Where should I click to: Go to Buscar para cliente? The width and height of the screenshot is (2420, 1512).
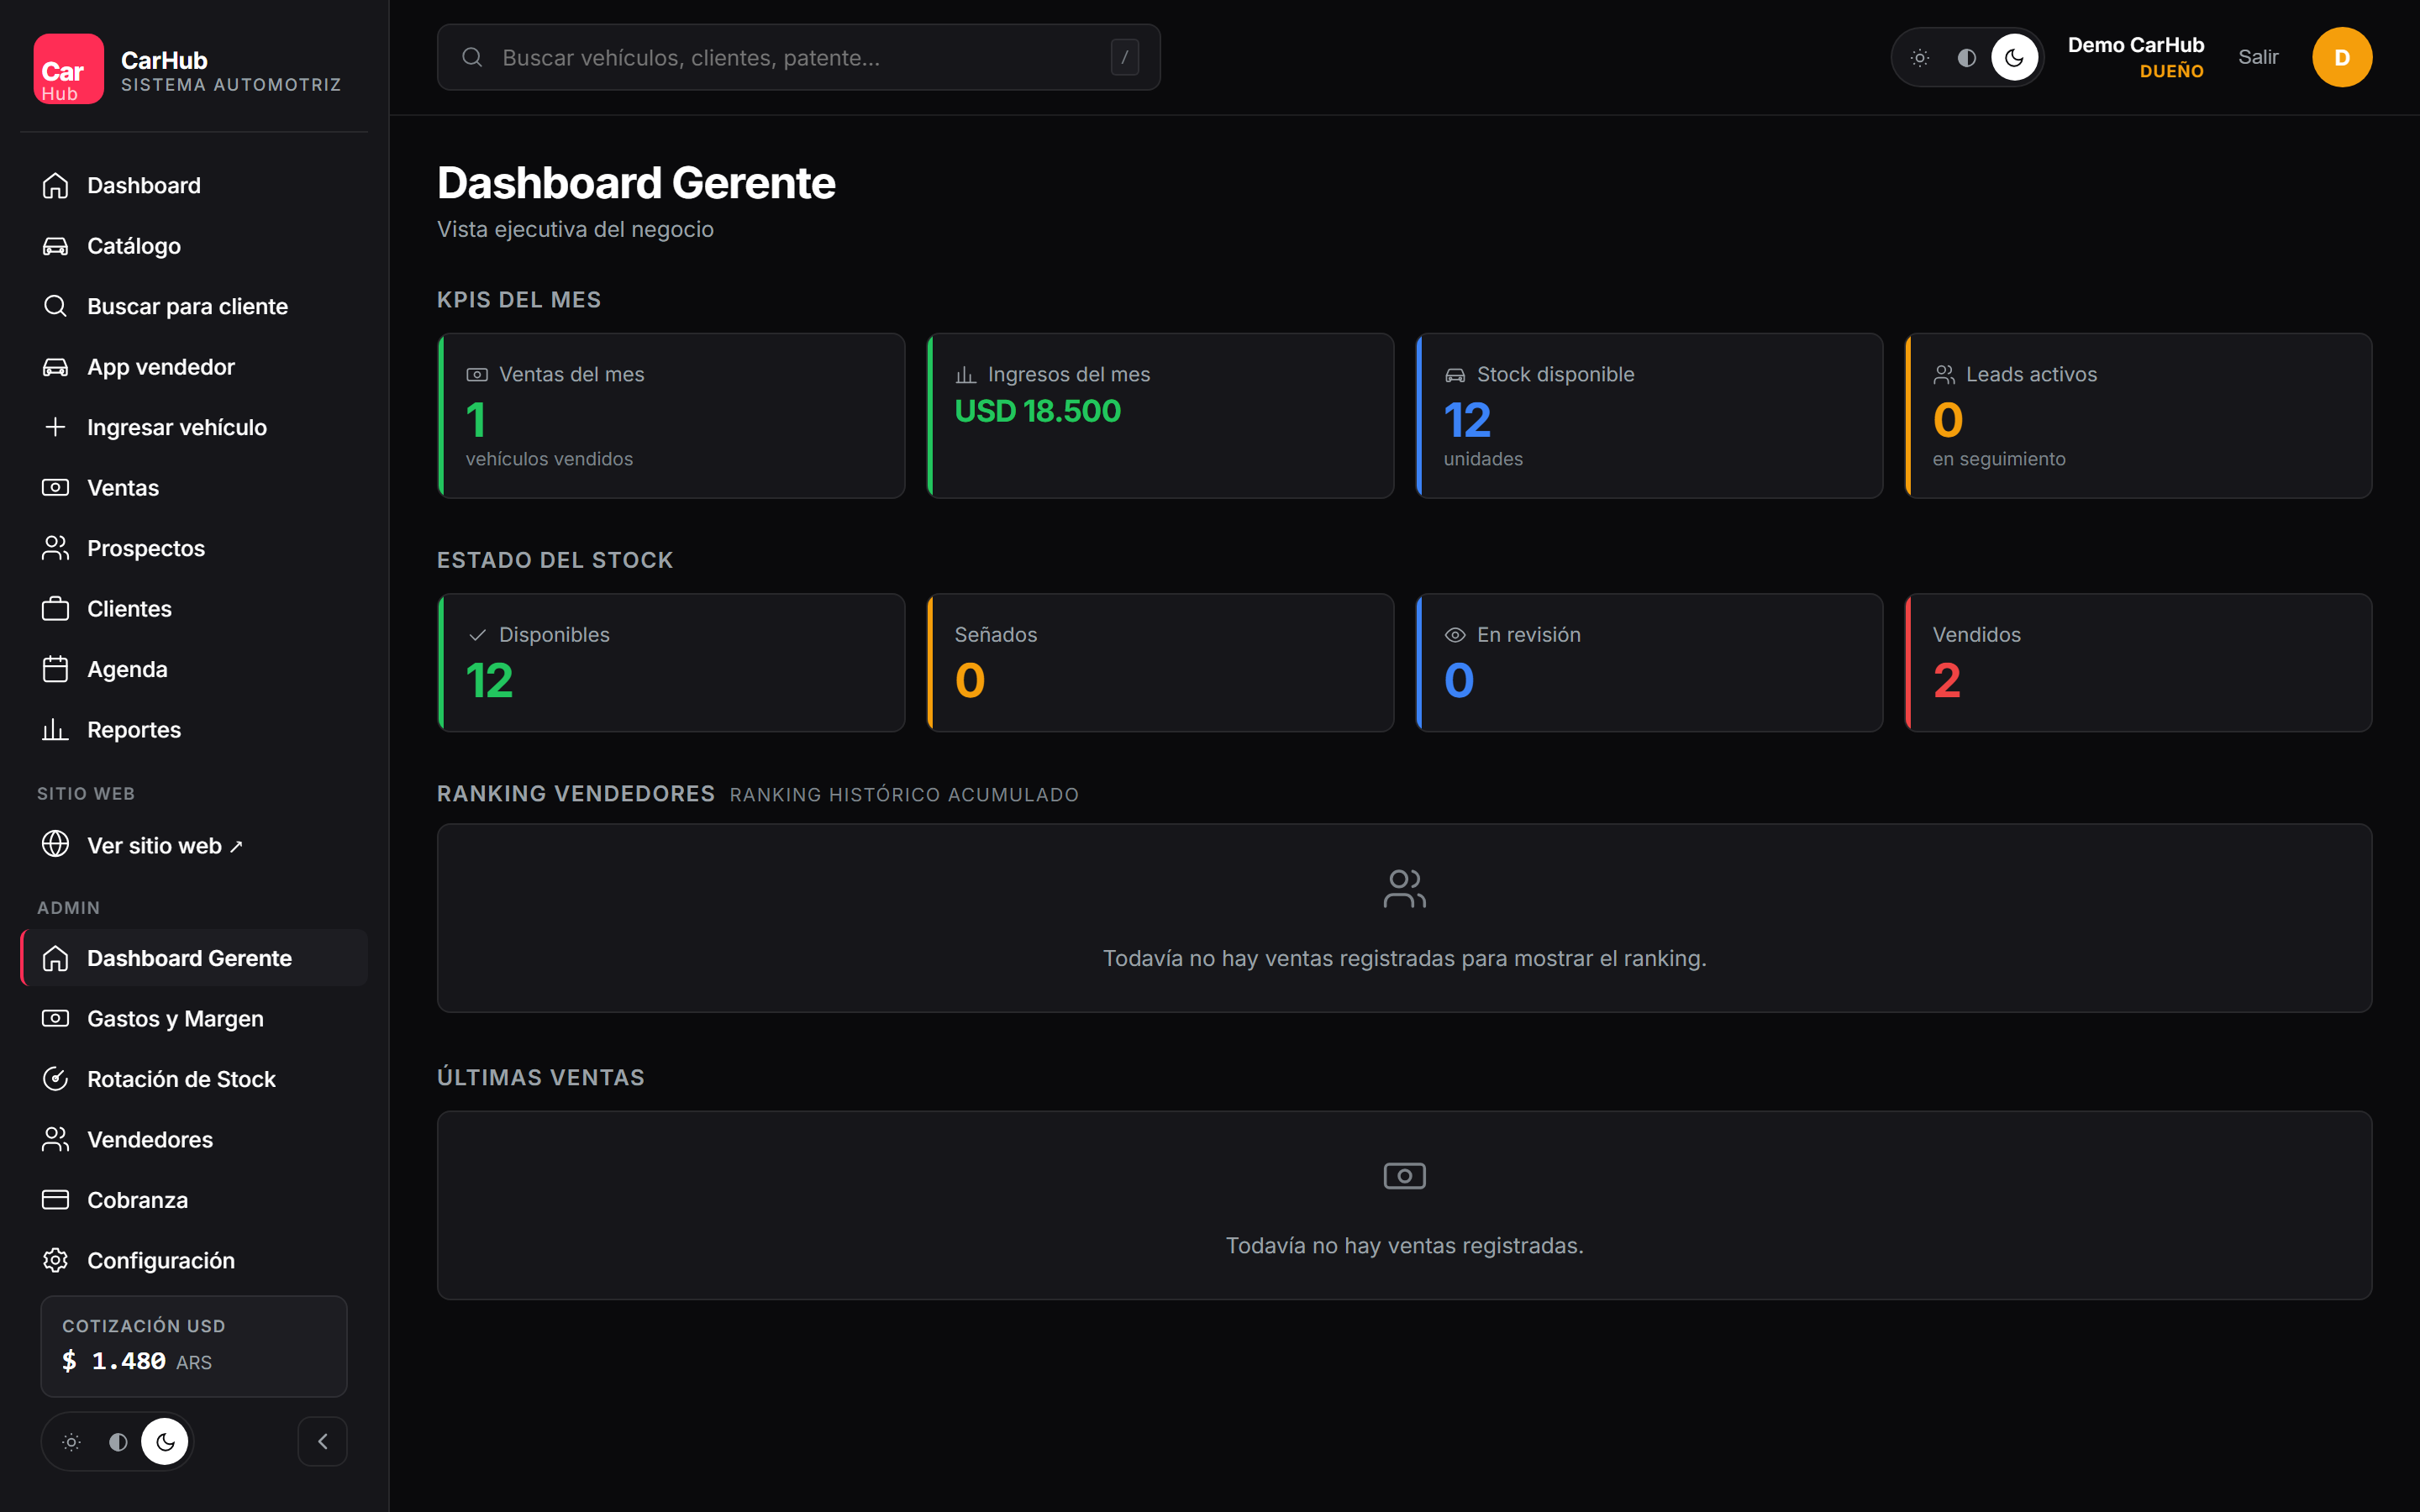pyautogui.click(x=194, y=306)
